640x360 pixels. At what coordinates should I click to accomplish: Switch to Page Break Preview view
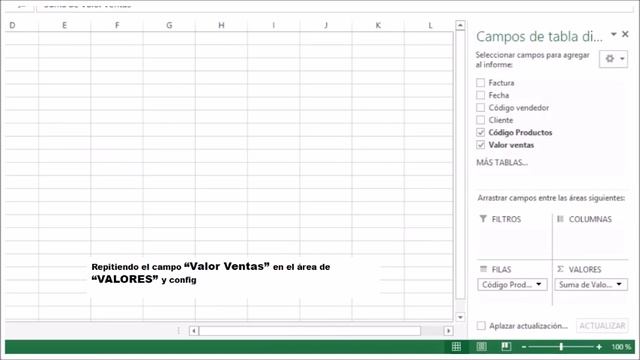(506, 347)
